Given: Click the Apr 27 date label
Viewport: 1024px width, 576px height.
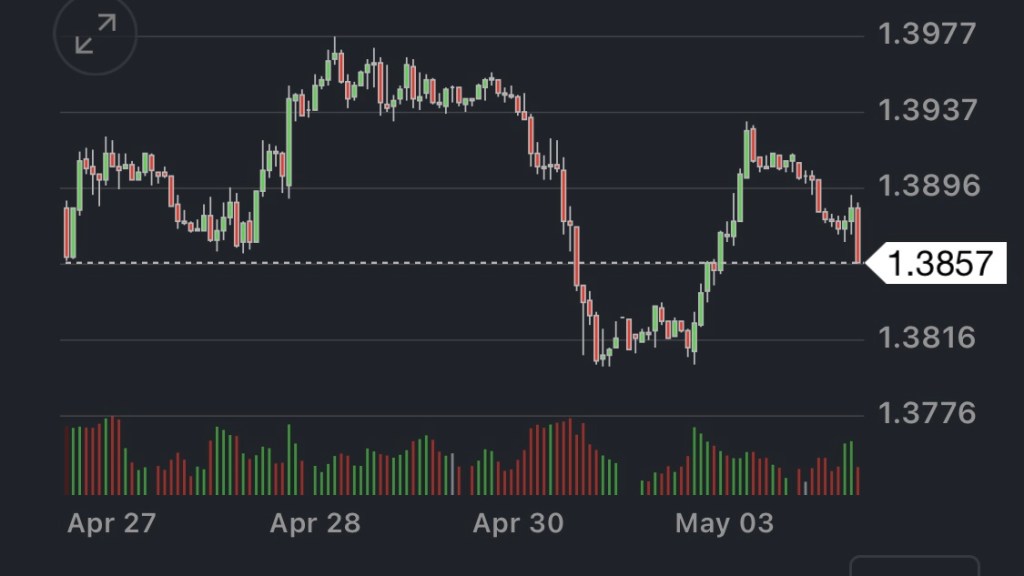Looking at the screenshot, I should coord(112,523).
